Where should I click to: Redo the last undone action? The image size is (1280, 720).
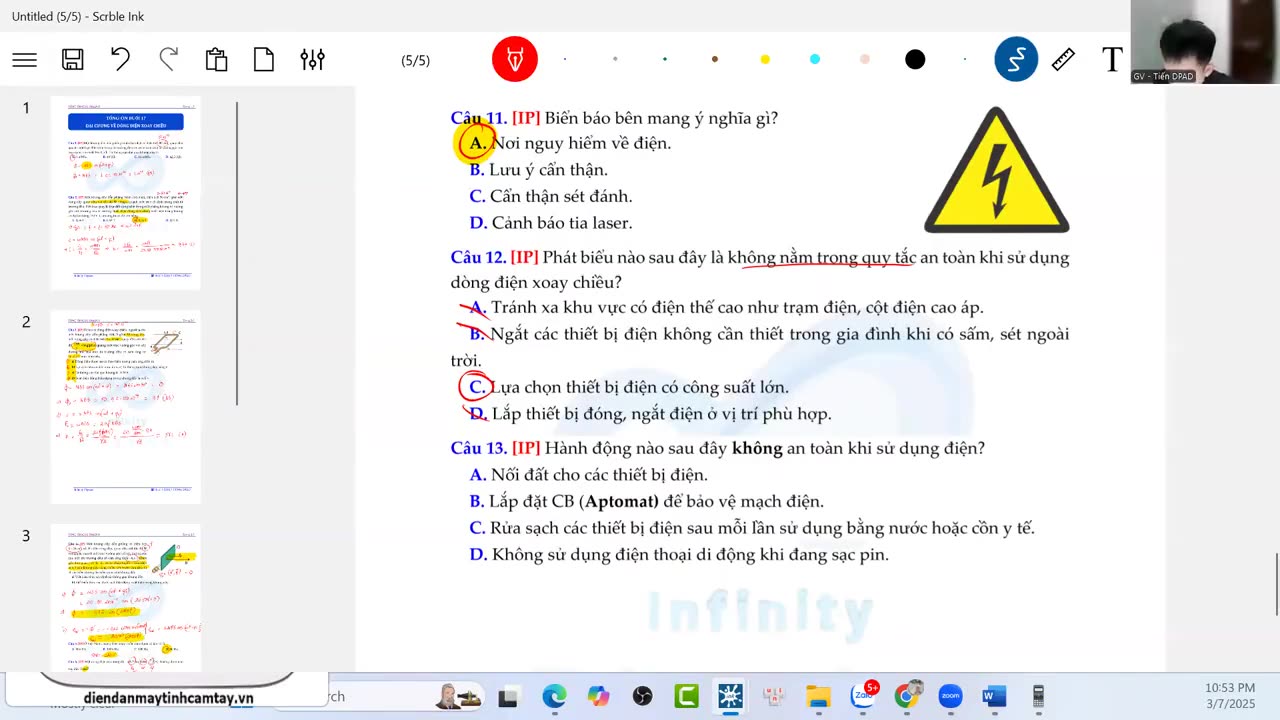tap(169, 60)
